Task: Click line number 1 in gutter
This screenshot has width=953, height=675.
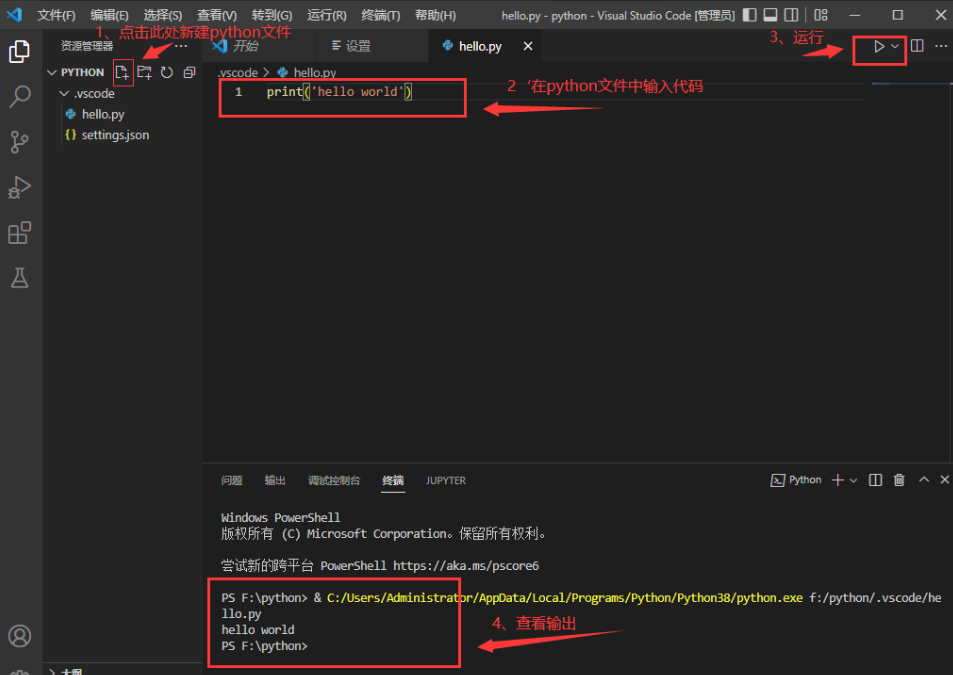Action: pos(238,92)
